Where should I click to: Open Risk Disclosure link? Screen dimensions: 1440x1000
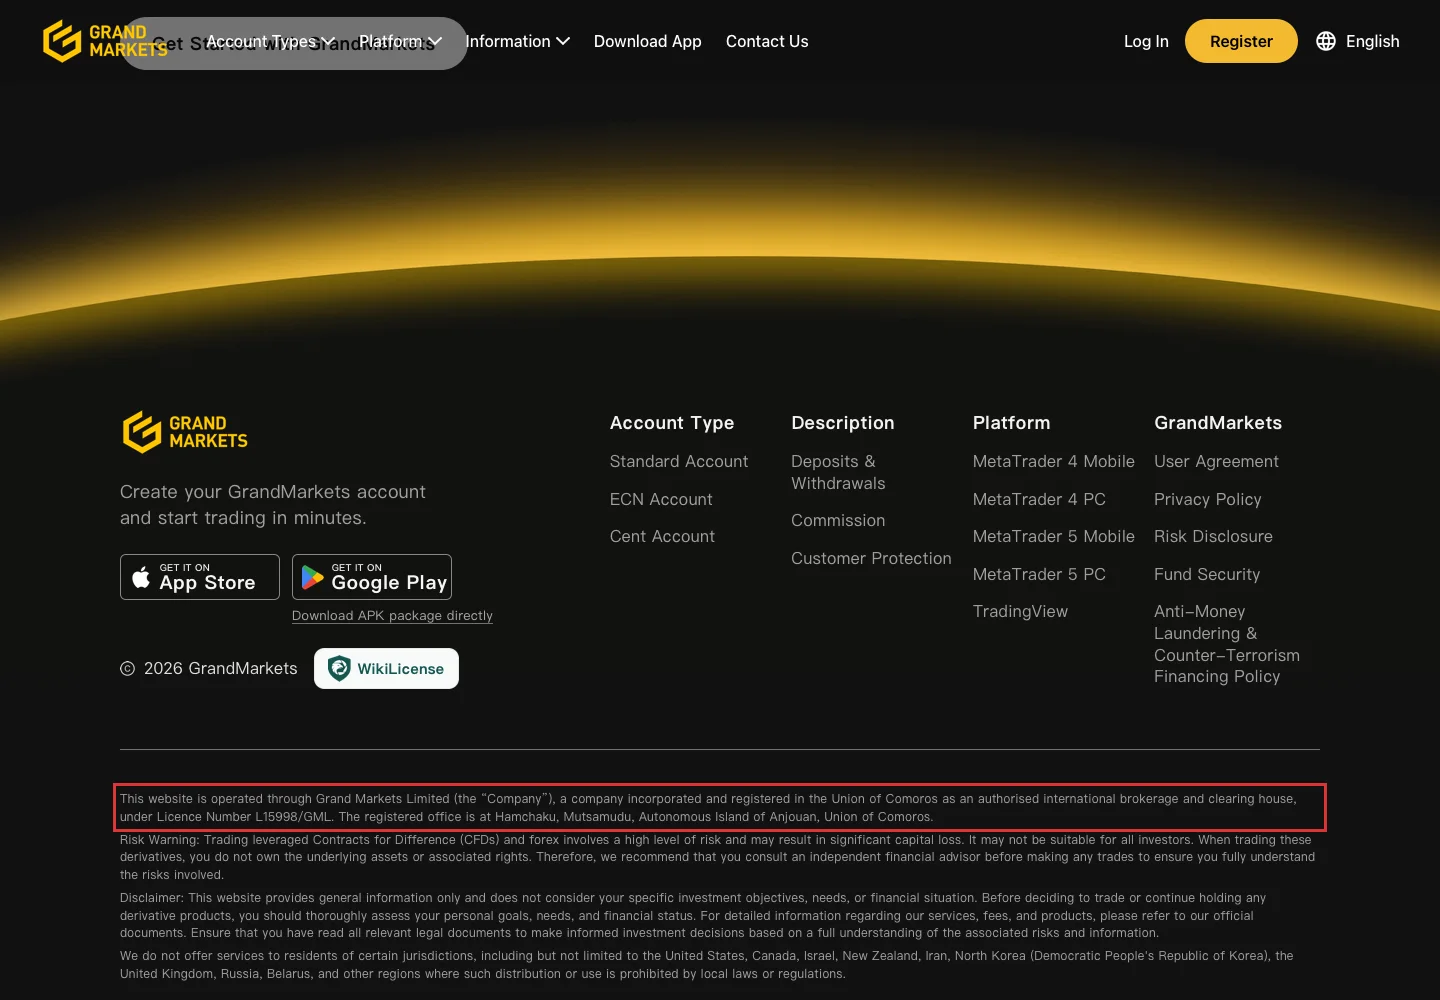(1213, 536)
